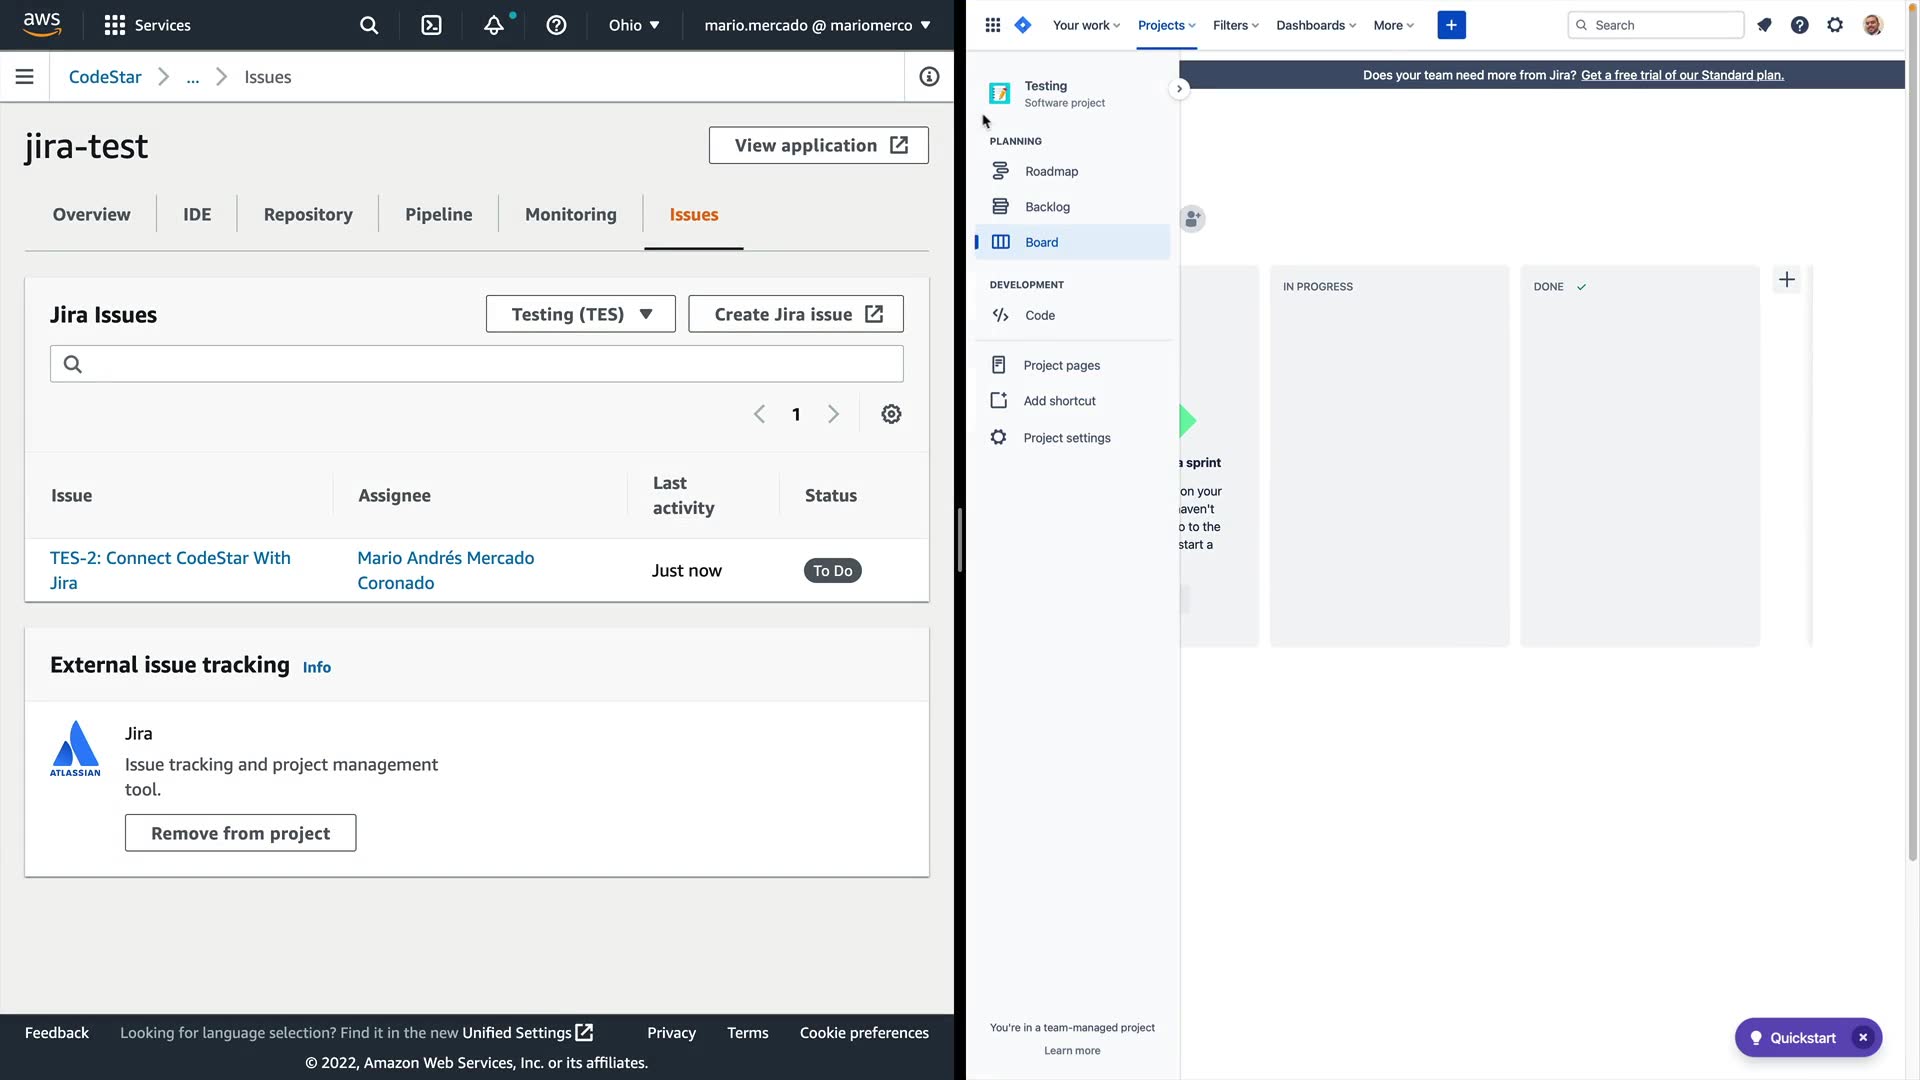Dismiss the Quickstart panel with X
Image resolution: width=1920 pixels, height=1080 pixels.
1863,1038
